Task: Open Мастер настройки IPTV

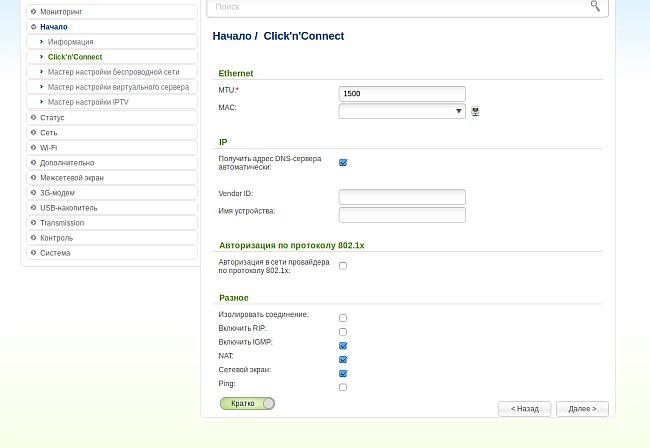Action: 88,102
